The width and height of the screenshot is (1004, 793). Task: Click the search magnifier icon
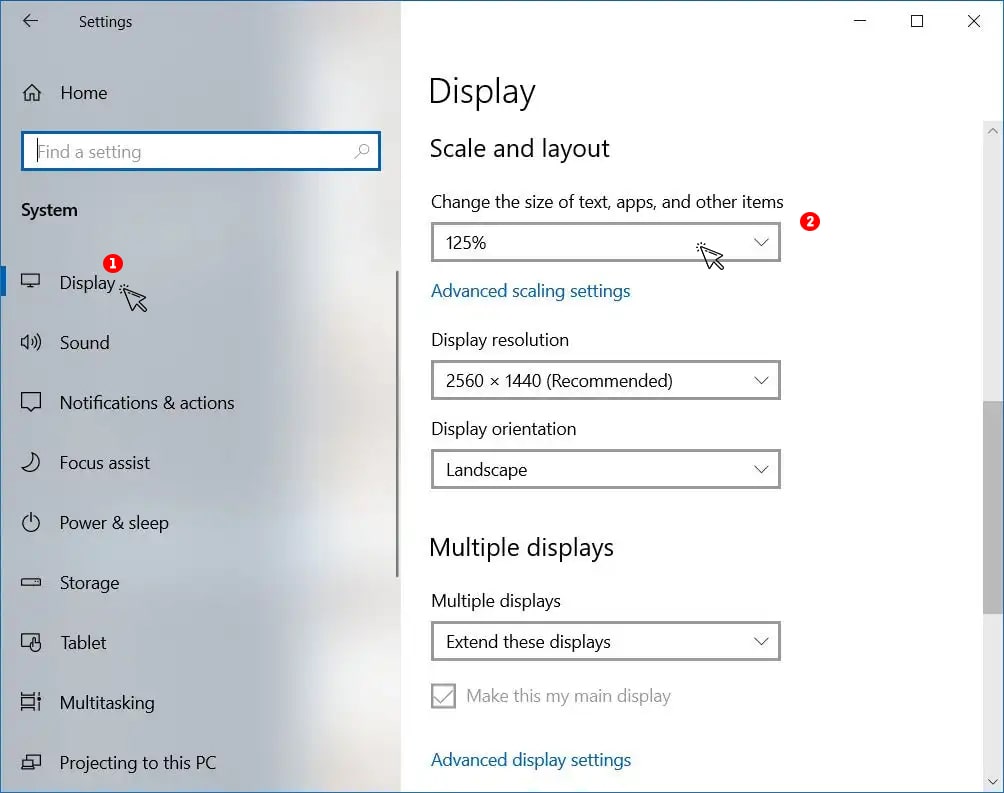(x=362, y=151)
